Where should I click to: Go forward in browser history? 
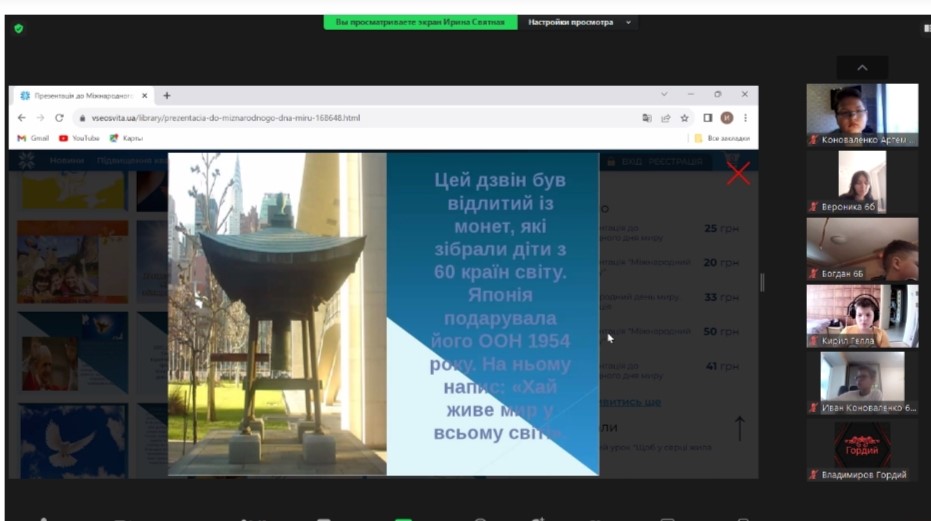40,118
